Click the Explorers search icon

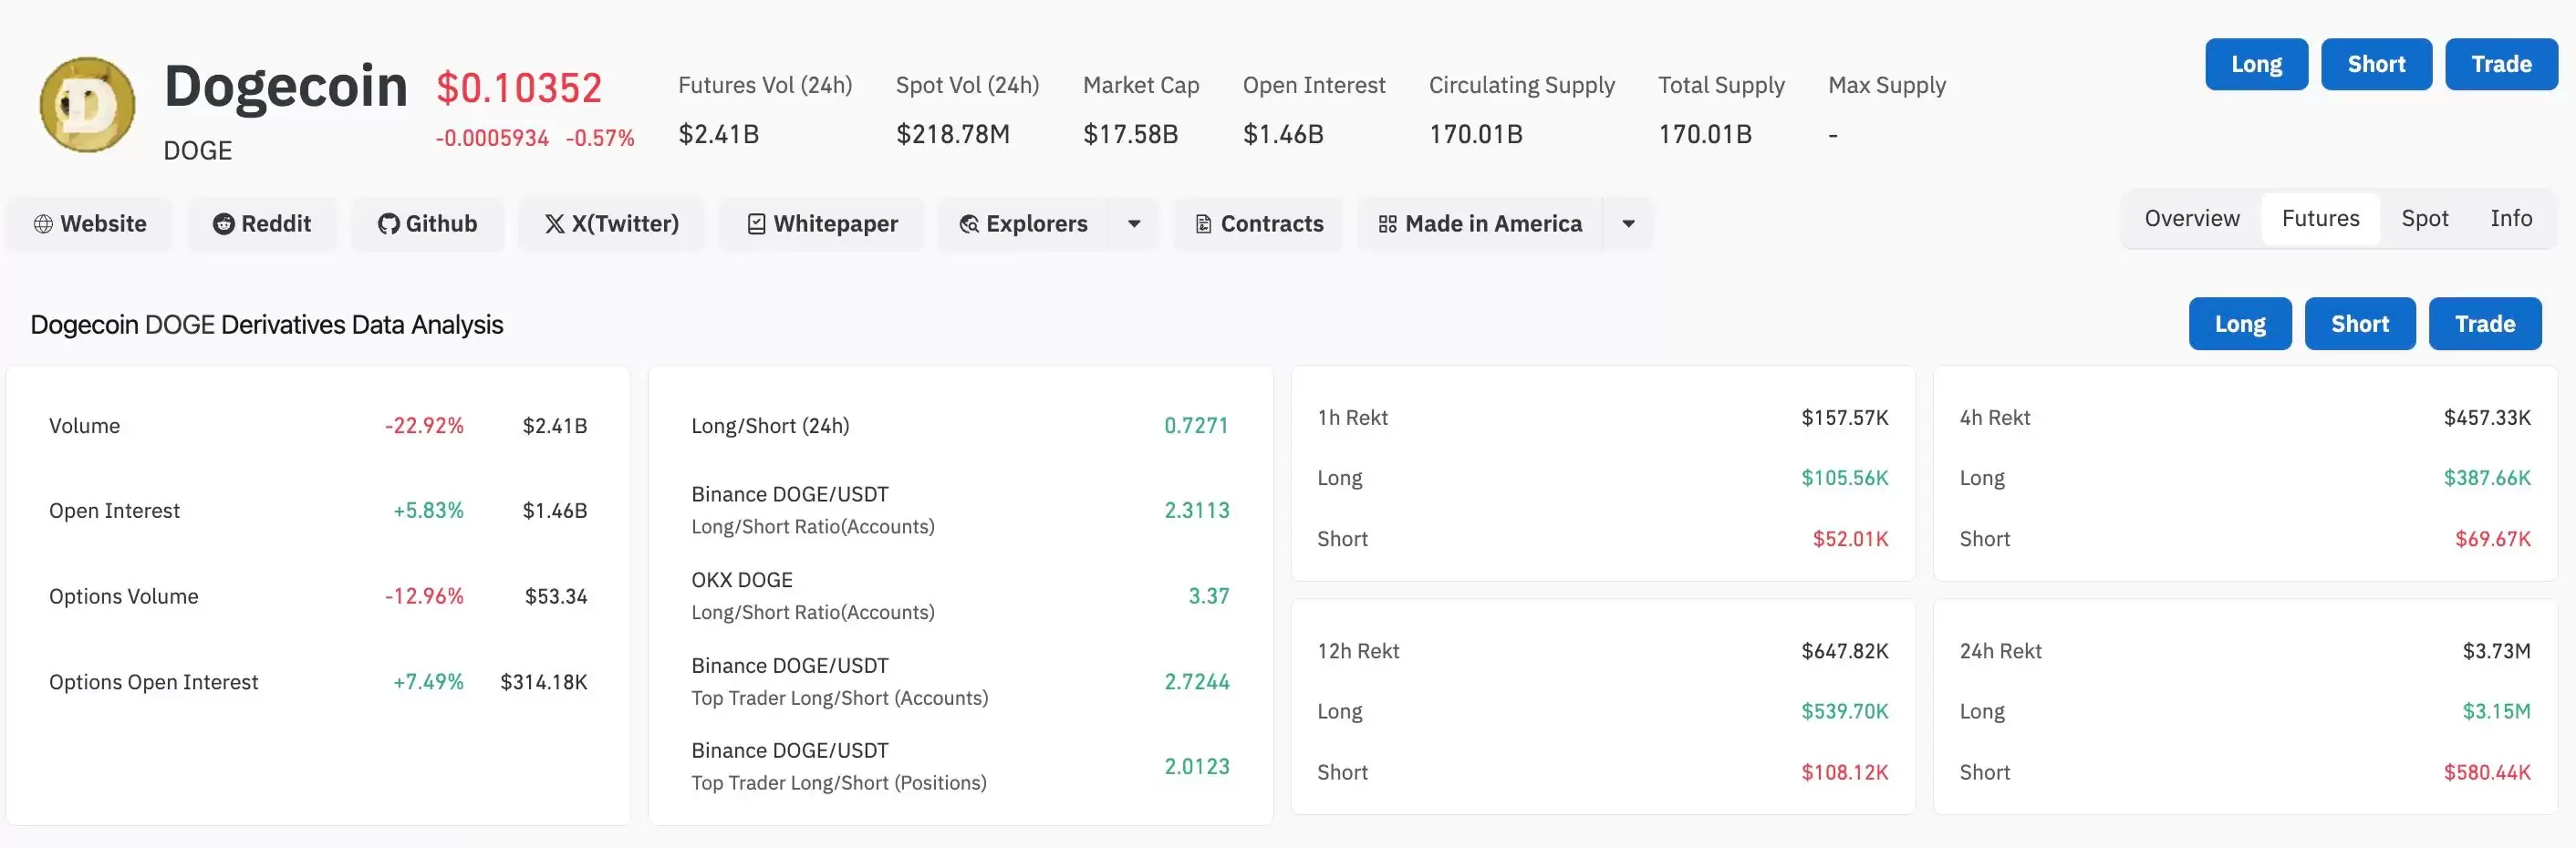click(969, 224)
